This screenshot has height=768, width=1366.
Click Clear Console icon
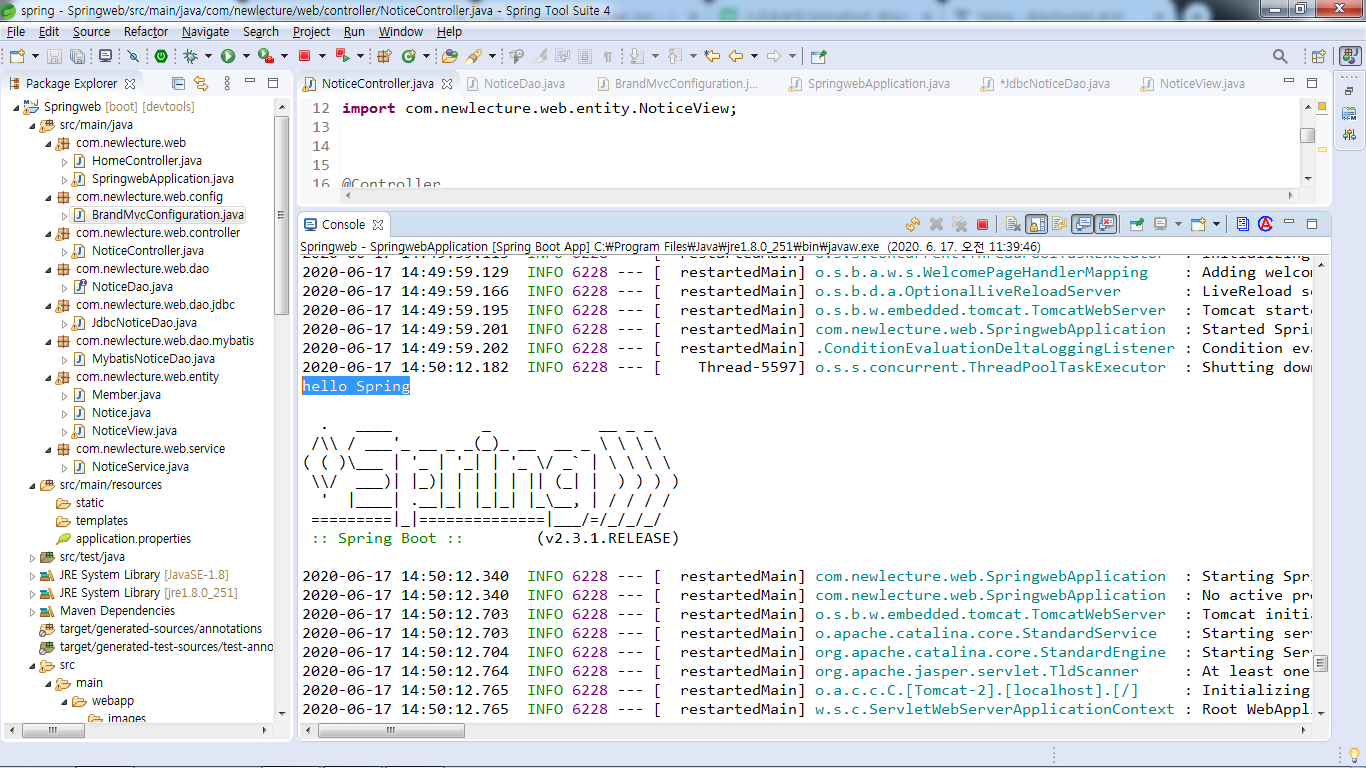(x=1013, y=225)
